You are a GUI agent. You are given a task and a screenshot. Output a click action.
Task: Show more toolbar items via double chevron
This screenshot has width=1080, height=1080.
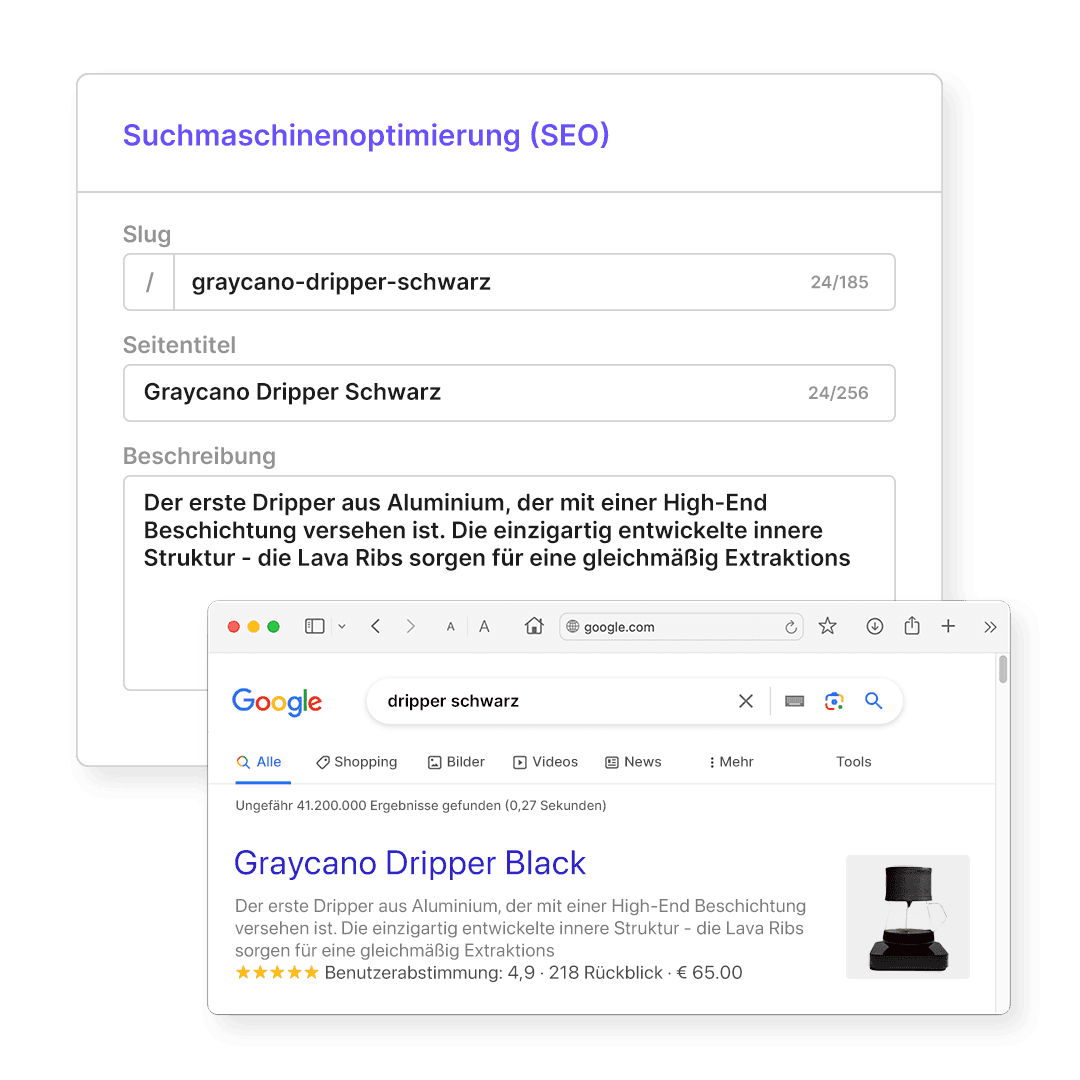[990, 627]
